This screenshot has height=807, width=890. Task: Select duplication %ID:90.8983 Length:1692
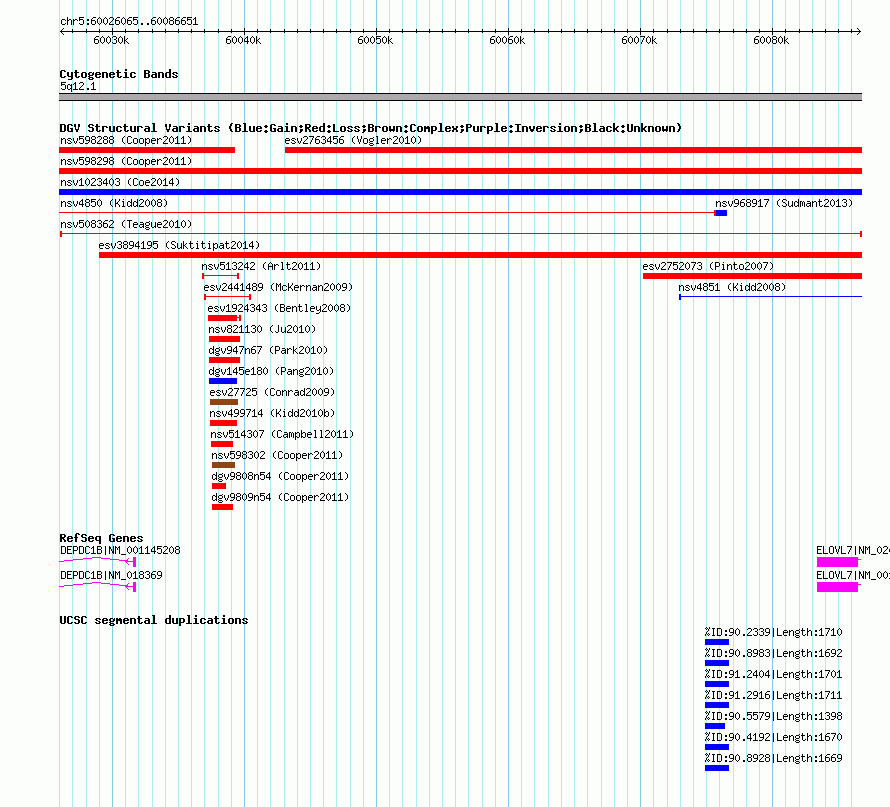point(774,653)
